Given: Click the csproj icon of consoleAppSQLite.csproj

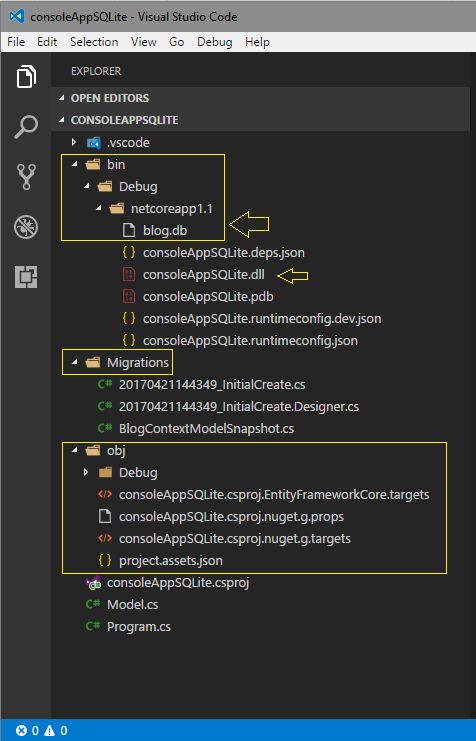Looking at the screenshot, I should pos(93,583).
